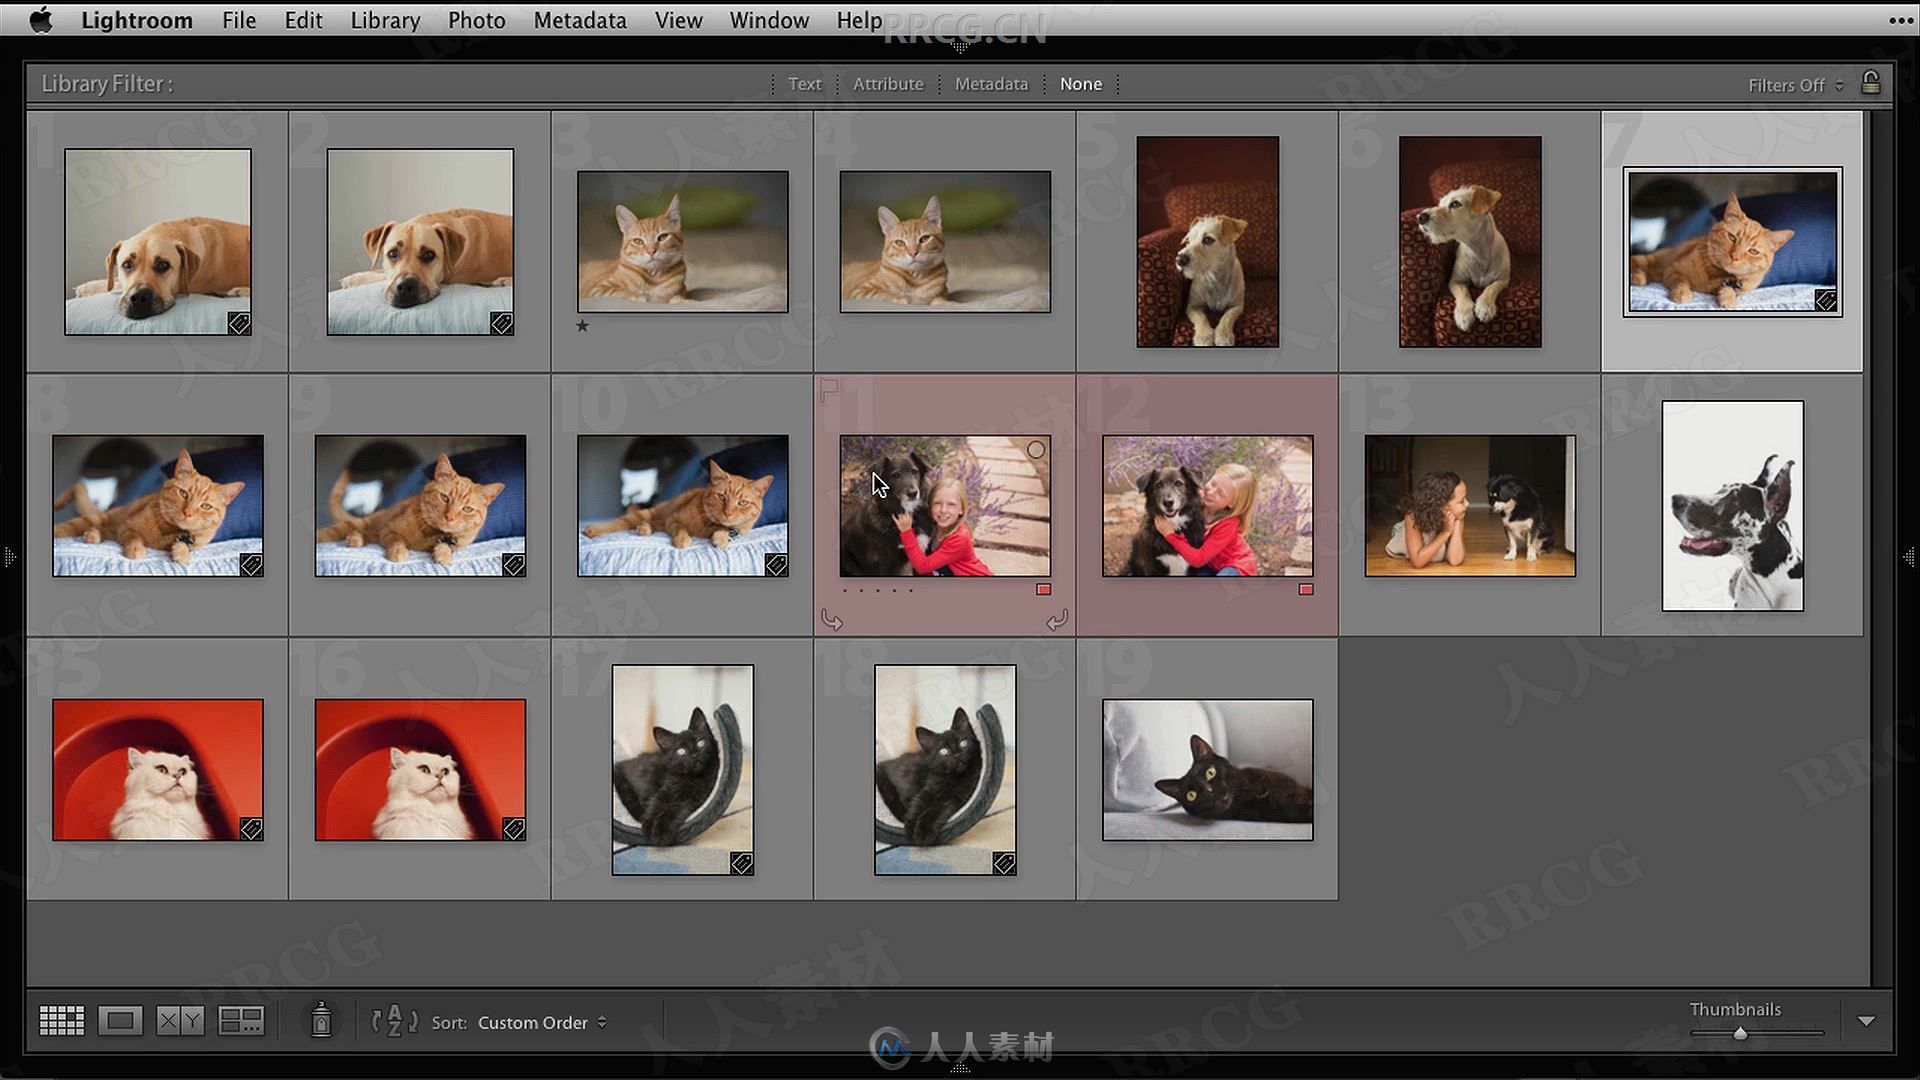1920x1080 pixels.
Task: Open Survey view icon
Action: click(x=241, y=1021)
